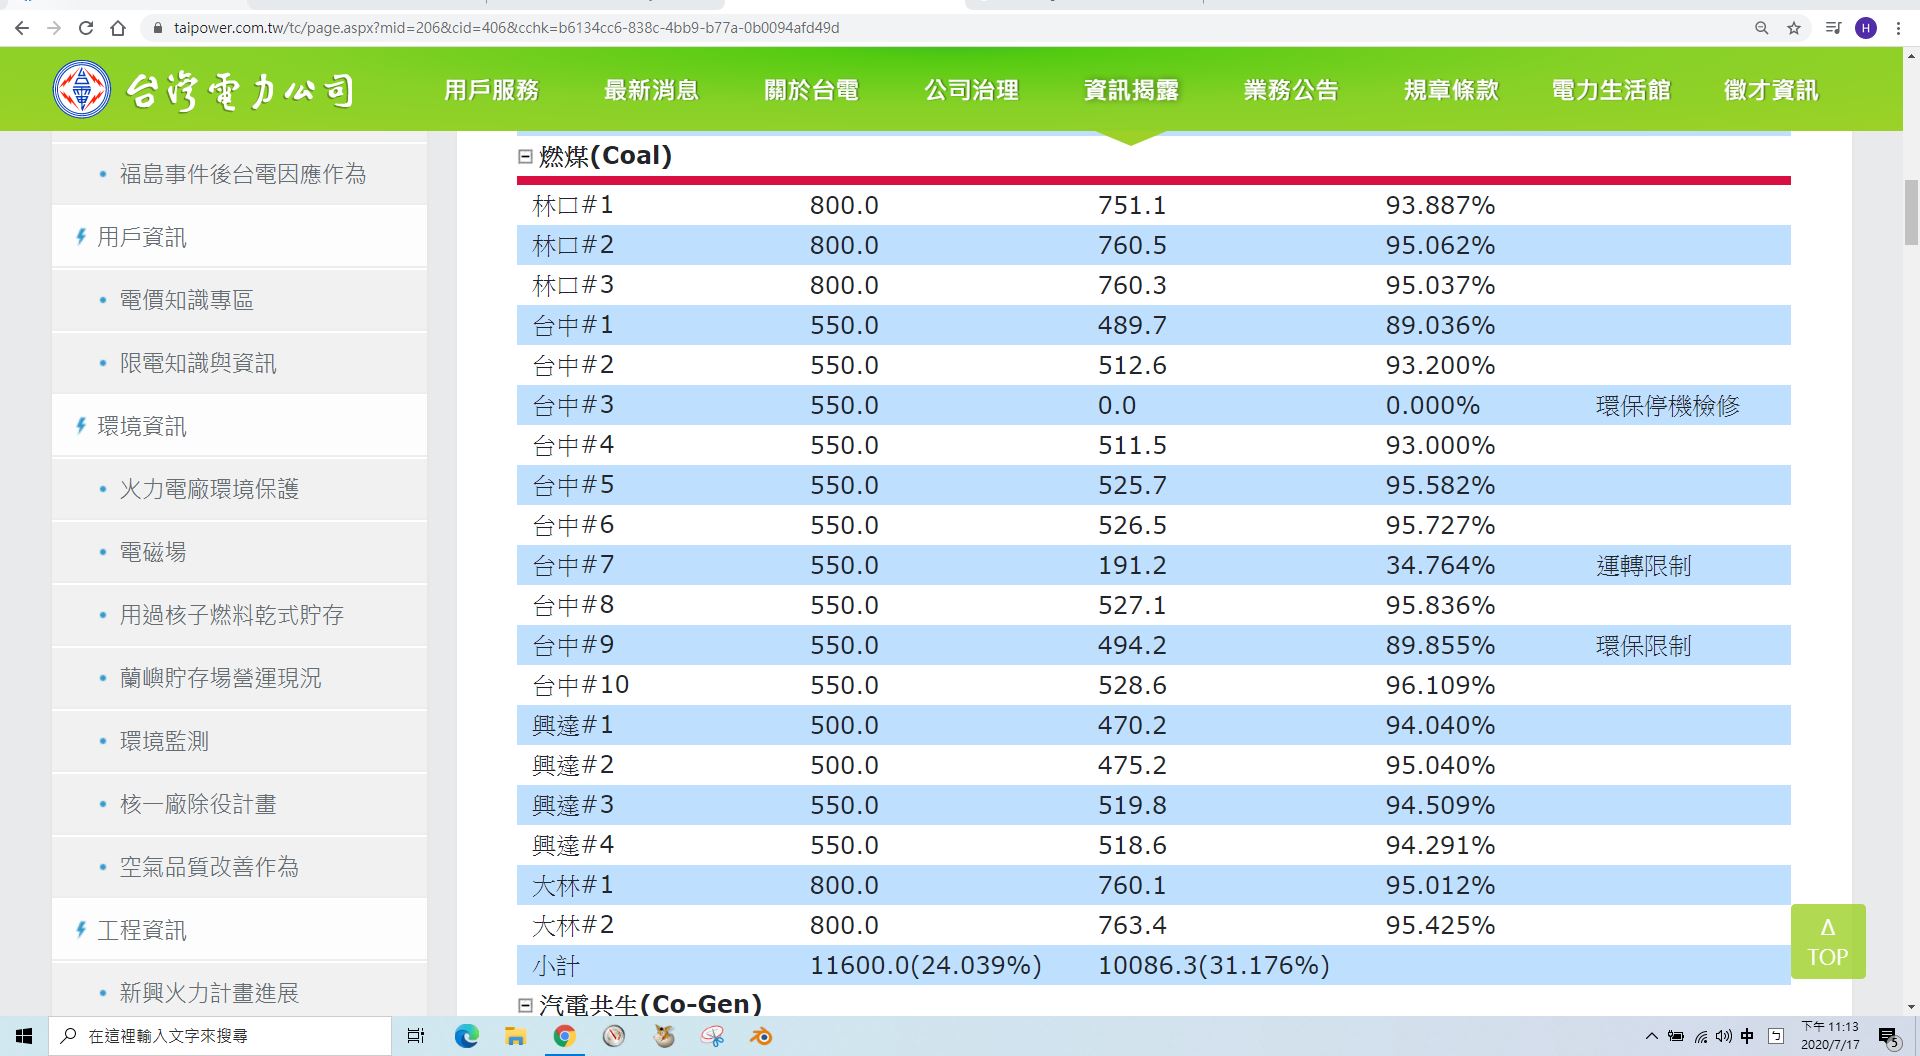Open 資訊揭露 menu

1131,90
